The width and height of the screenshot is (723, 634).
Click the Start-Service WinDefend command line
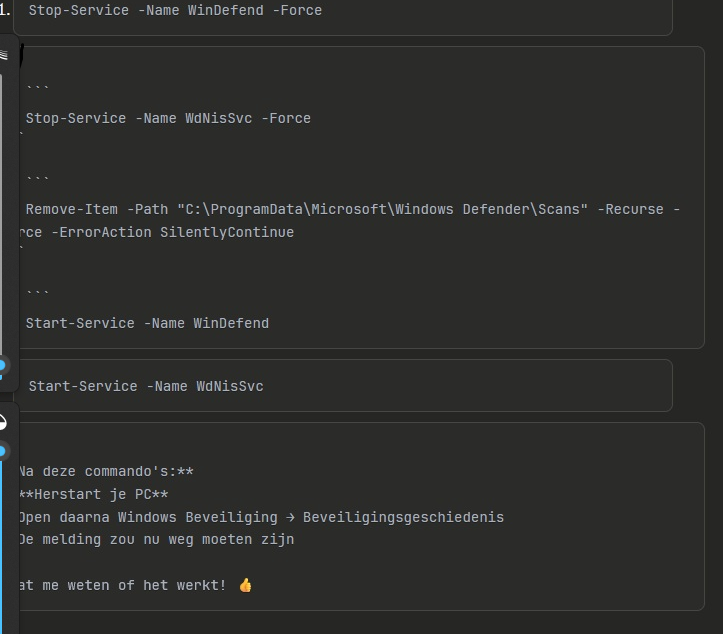(x=147, y=323)
